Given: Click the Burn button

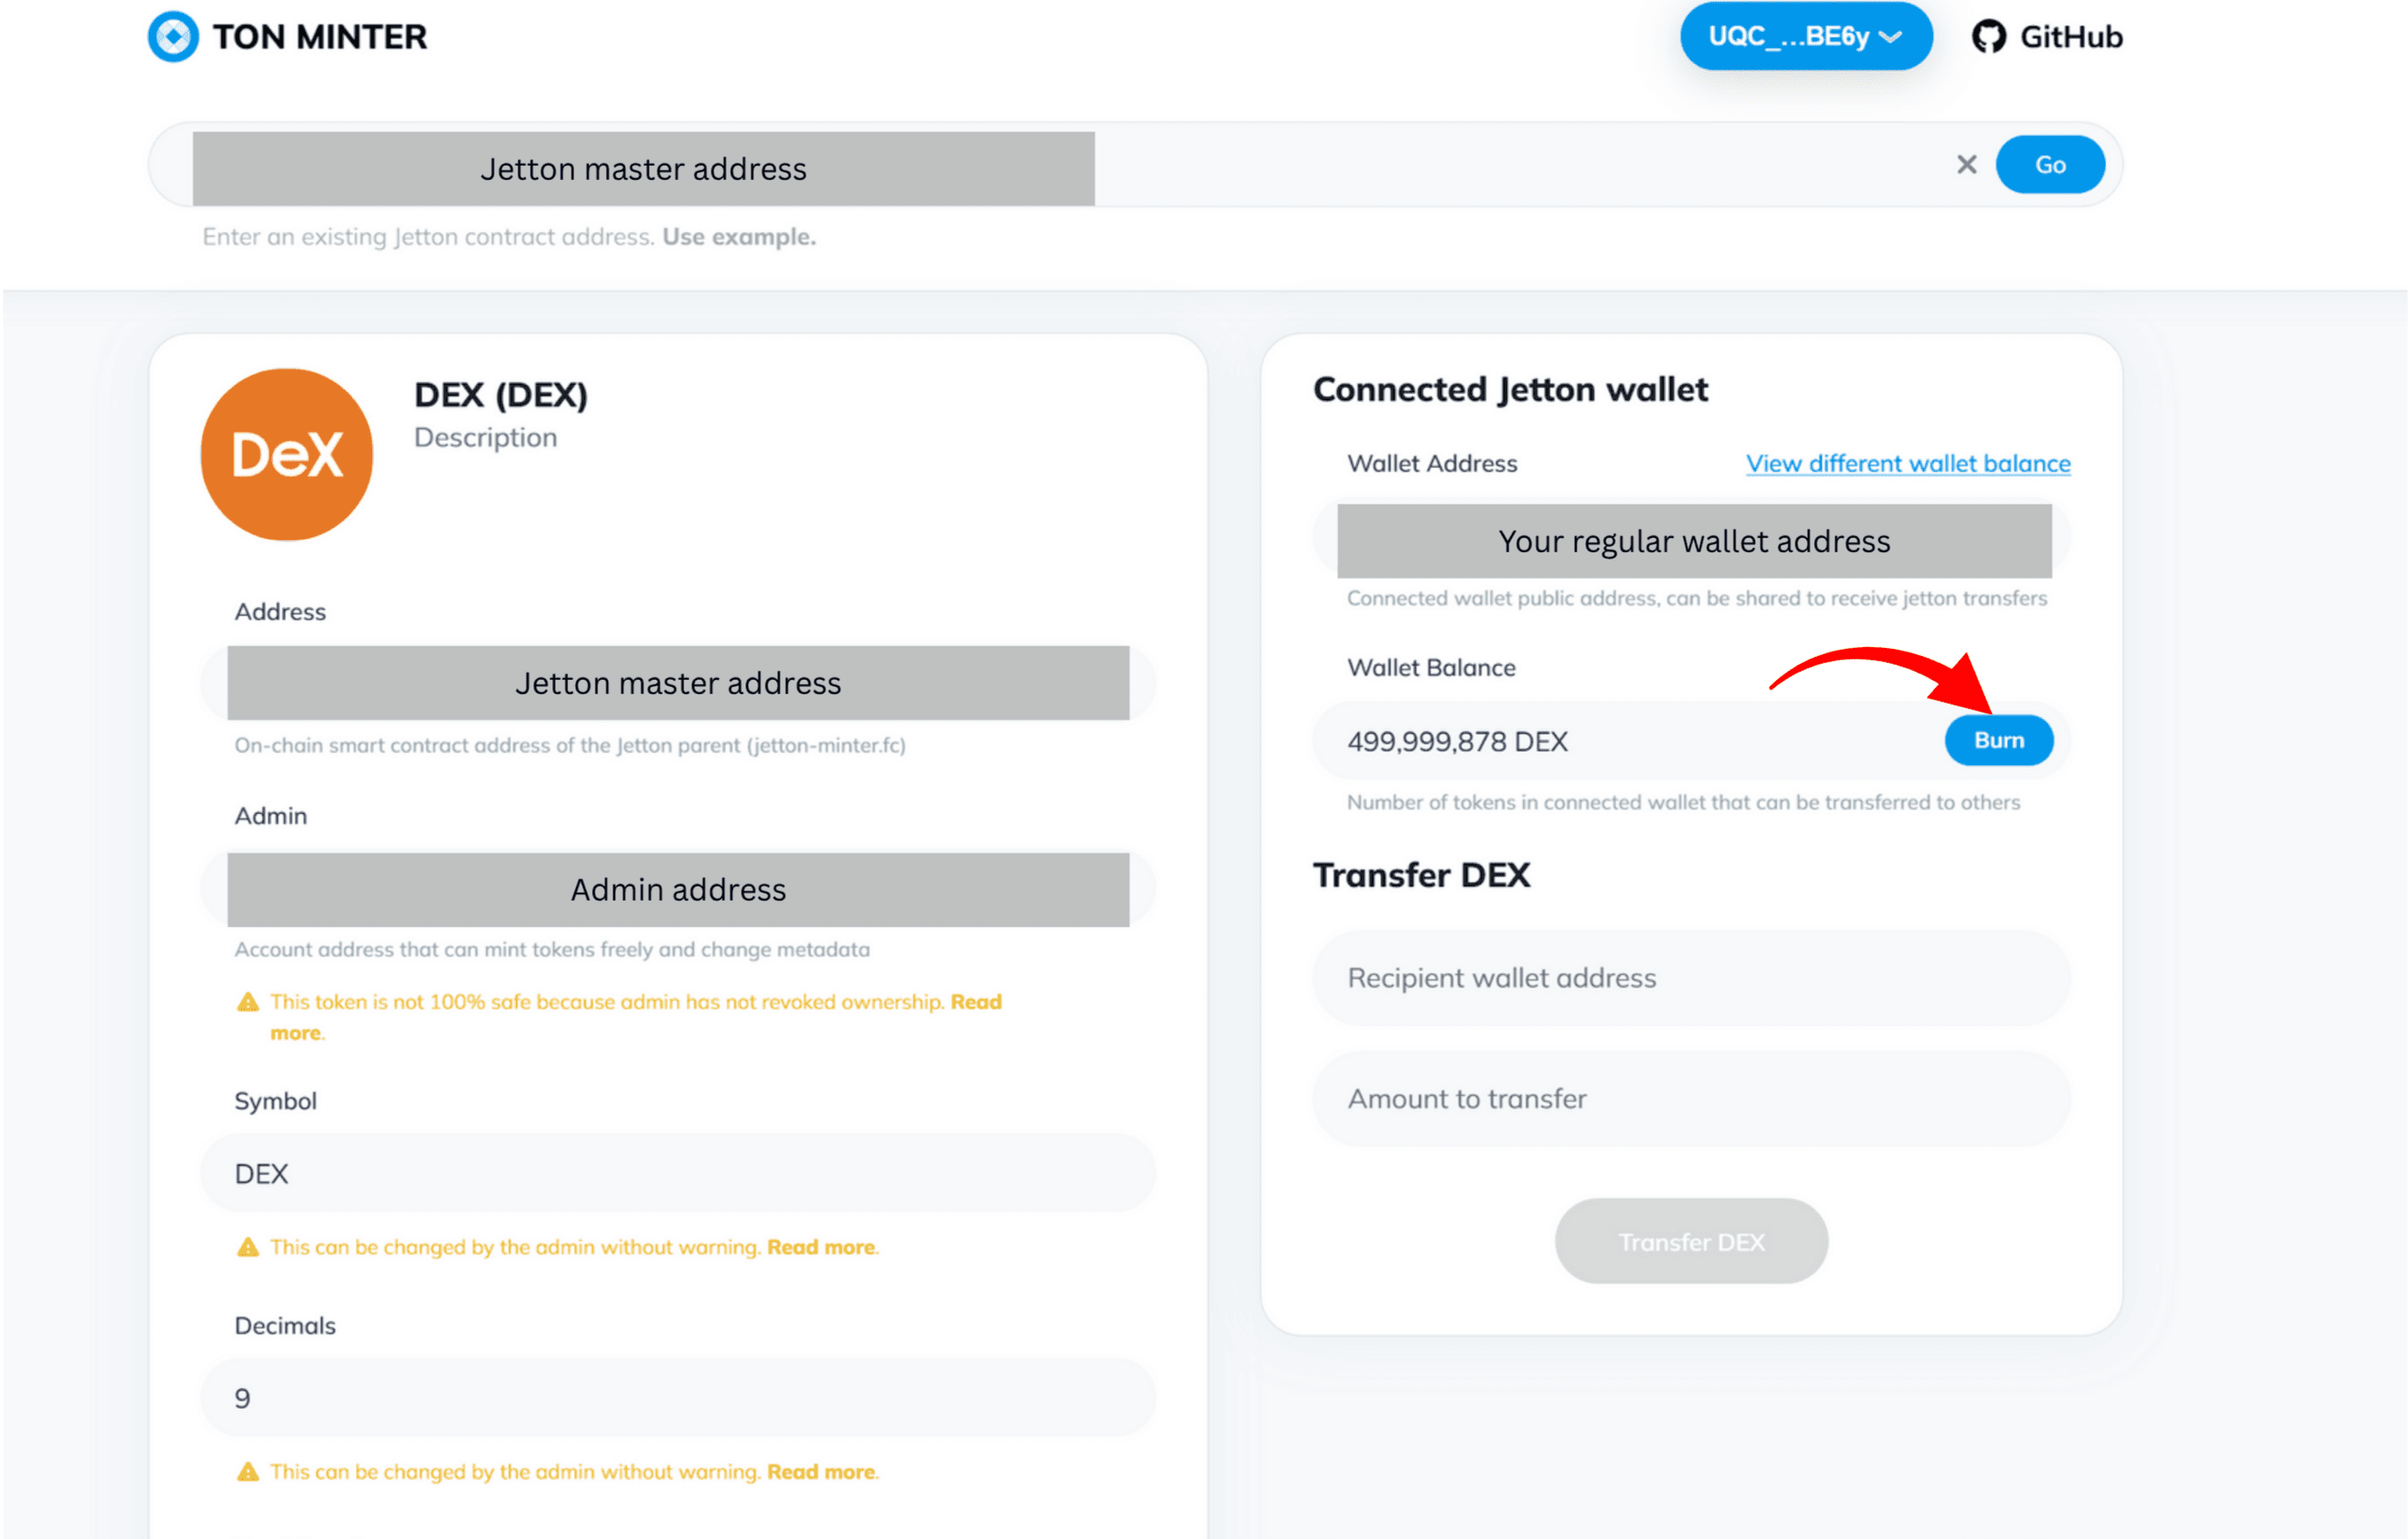Looking at the screenshot, I should click(1998, 740).
